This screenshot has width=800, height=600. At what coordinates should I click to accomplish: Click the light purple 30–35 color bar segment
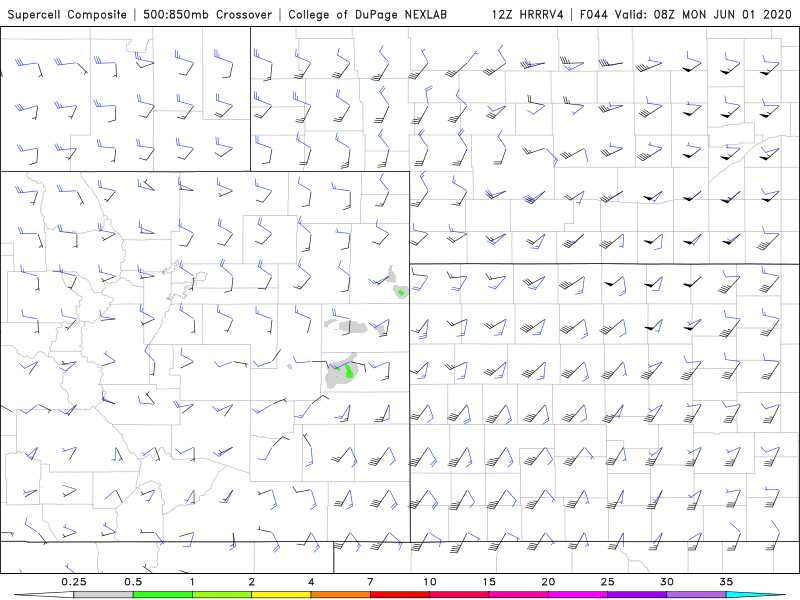click(696, 595)
